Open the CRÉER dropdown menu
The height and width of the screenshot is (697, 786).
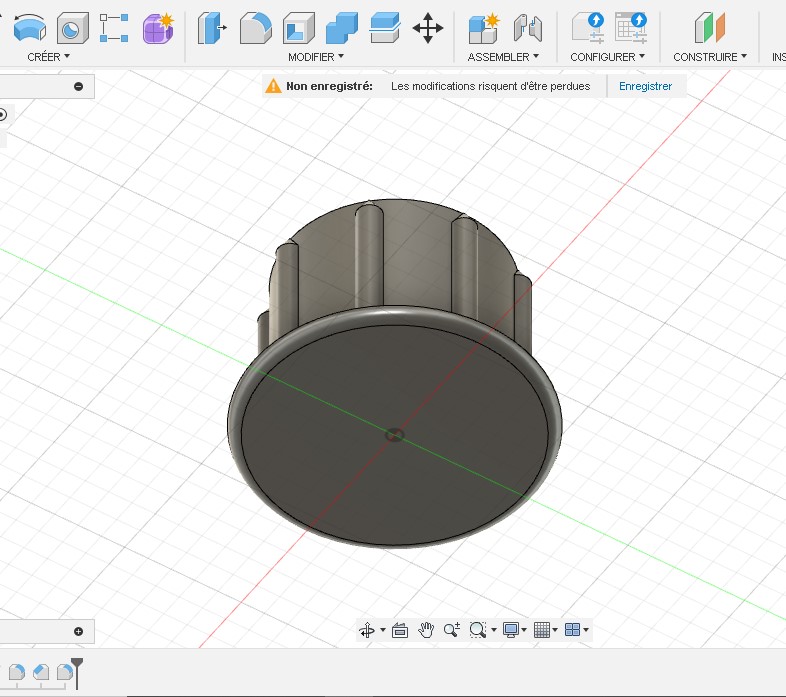[49, 57]
